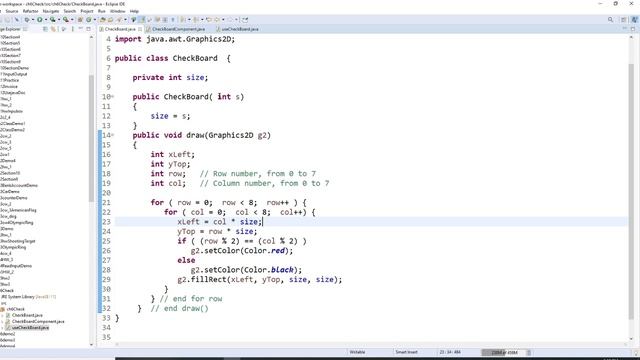Click Collapse All in Package Explorer
Viewport: 640px width, 360px height.
[x=45, y=29]
